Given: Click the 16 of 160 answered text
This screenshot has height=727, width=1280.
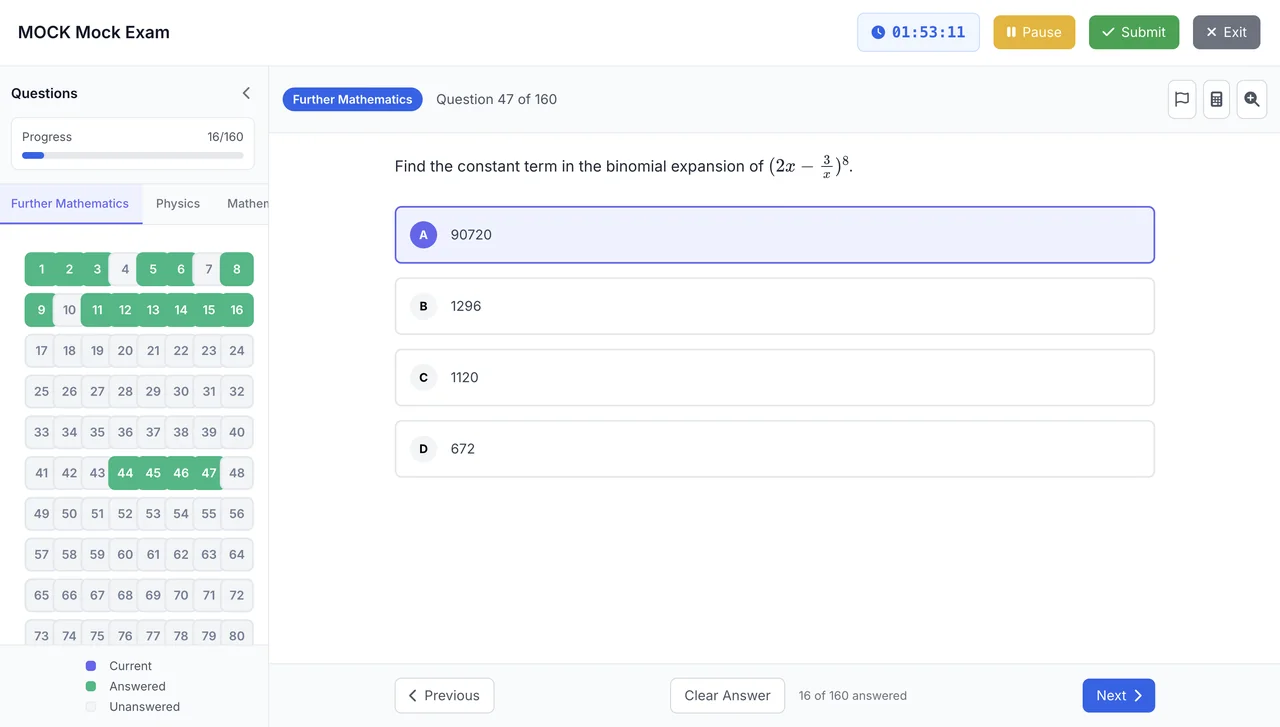Looking at the screenshot, I should click(853, 696).
